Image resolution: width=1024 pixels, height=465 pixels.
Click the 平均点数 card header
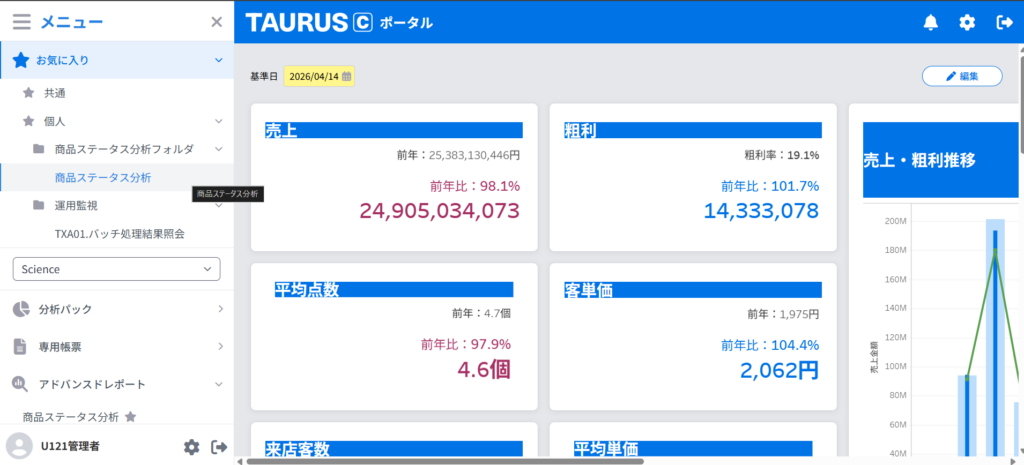coord(394,289)
